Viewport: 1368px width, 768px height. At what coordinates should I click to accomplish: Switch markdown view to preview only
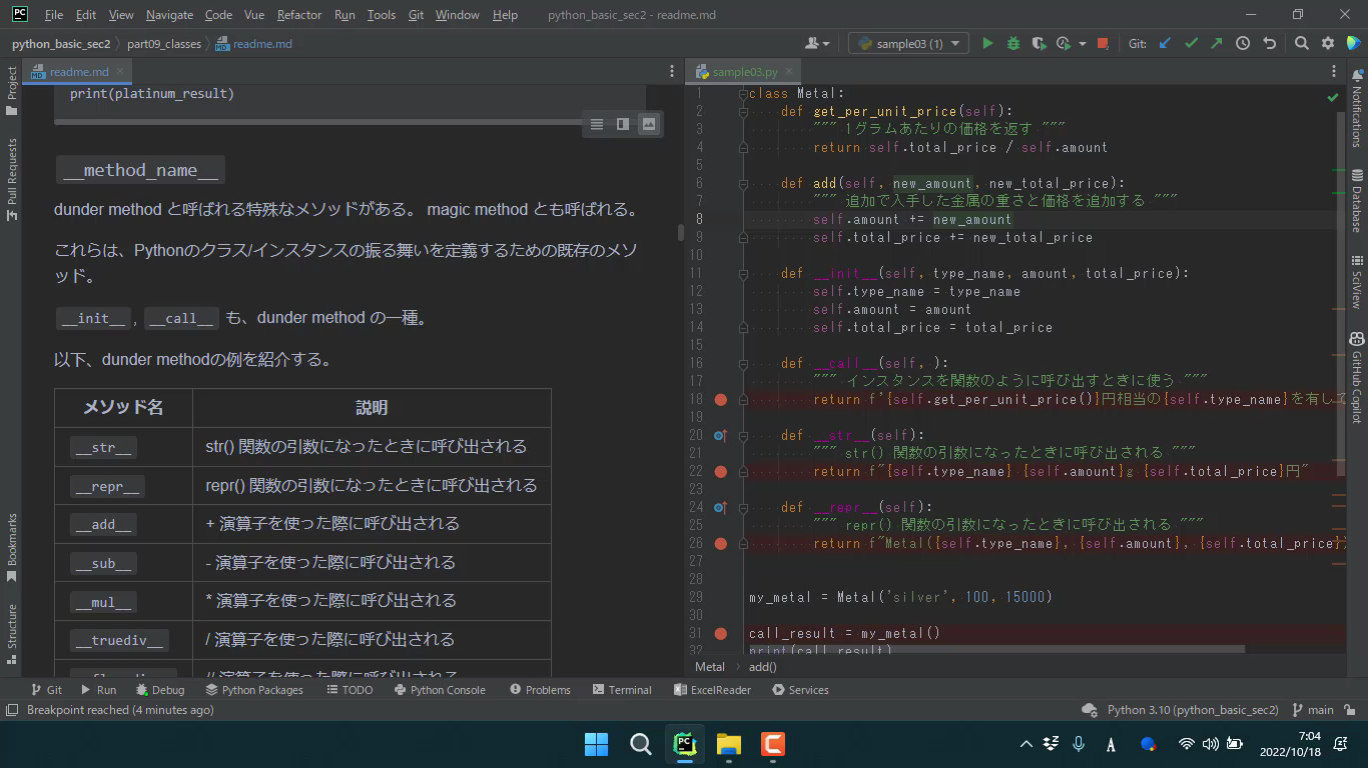pyautogui.click(x=649, y=124)
